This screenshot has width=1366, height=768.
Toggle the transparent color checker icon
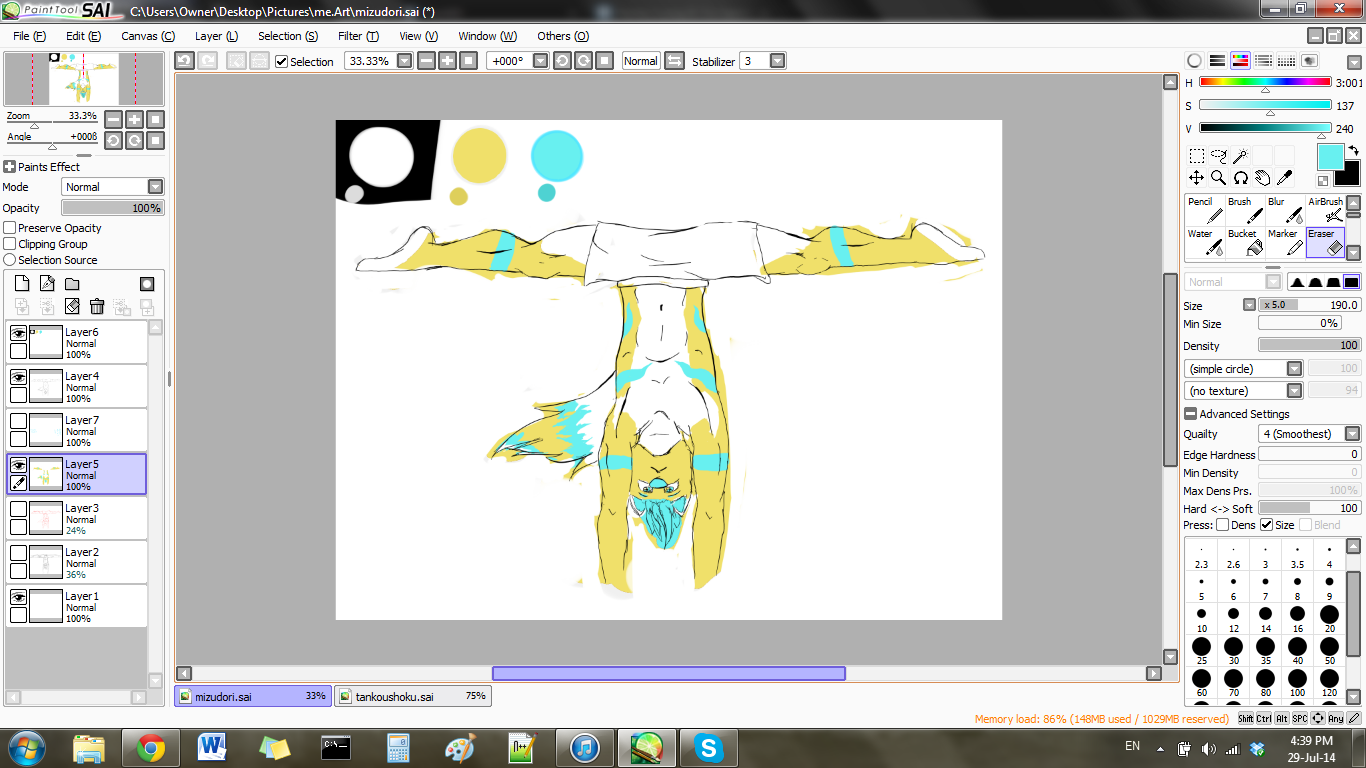coord(1323,181)
